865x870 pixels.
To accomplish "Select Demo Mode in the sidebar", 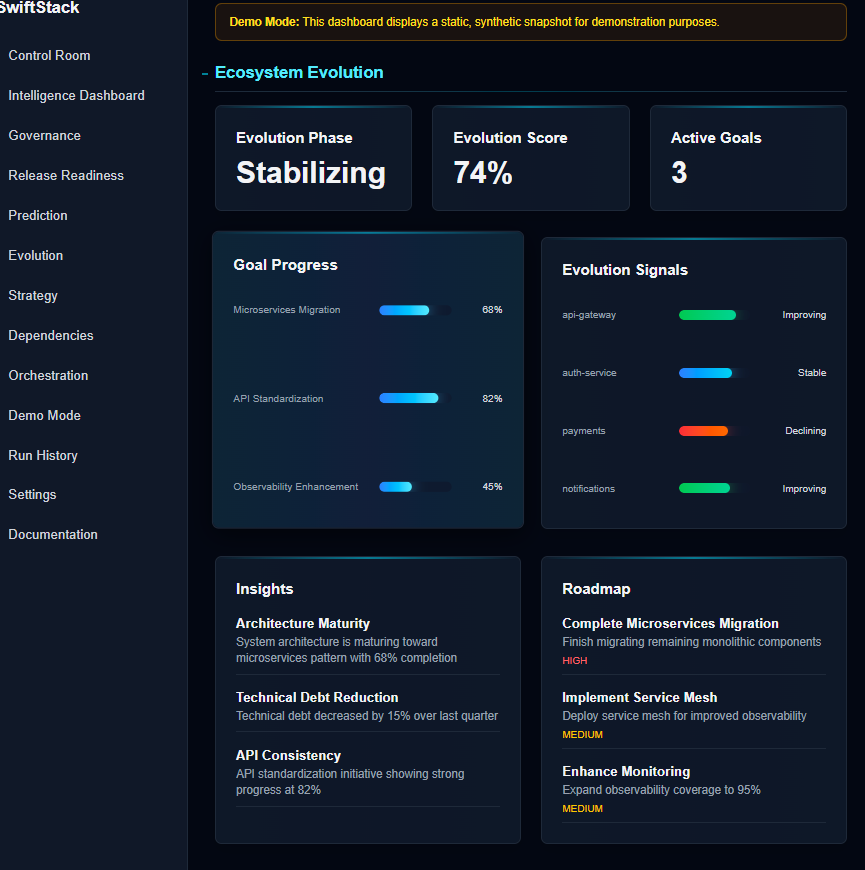I will (44, 415).
